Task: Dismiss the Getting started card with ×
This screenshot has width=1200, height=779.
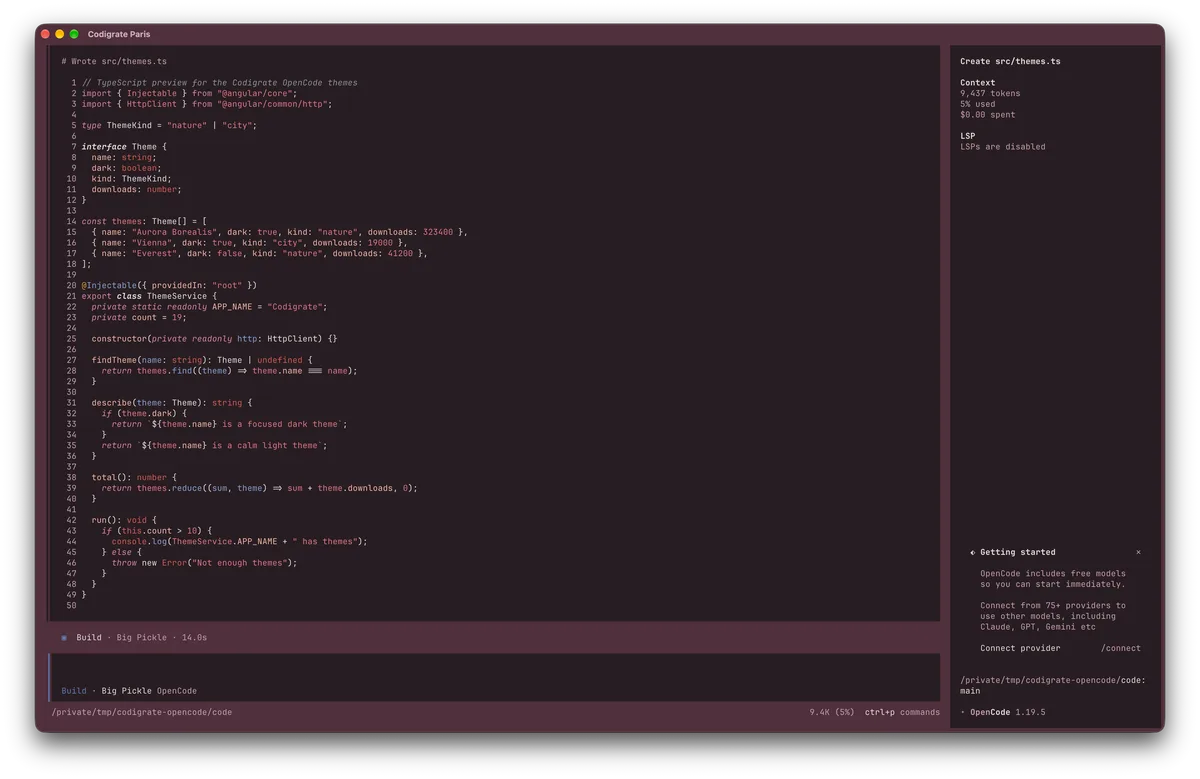Action: pos(1138,552)
